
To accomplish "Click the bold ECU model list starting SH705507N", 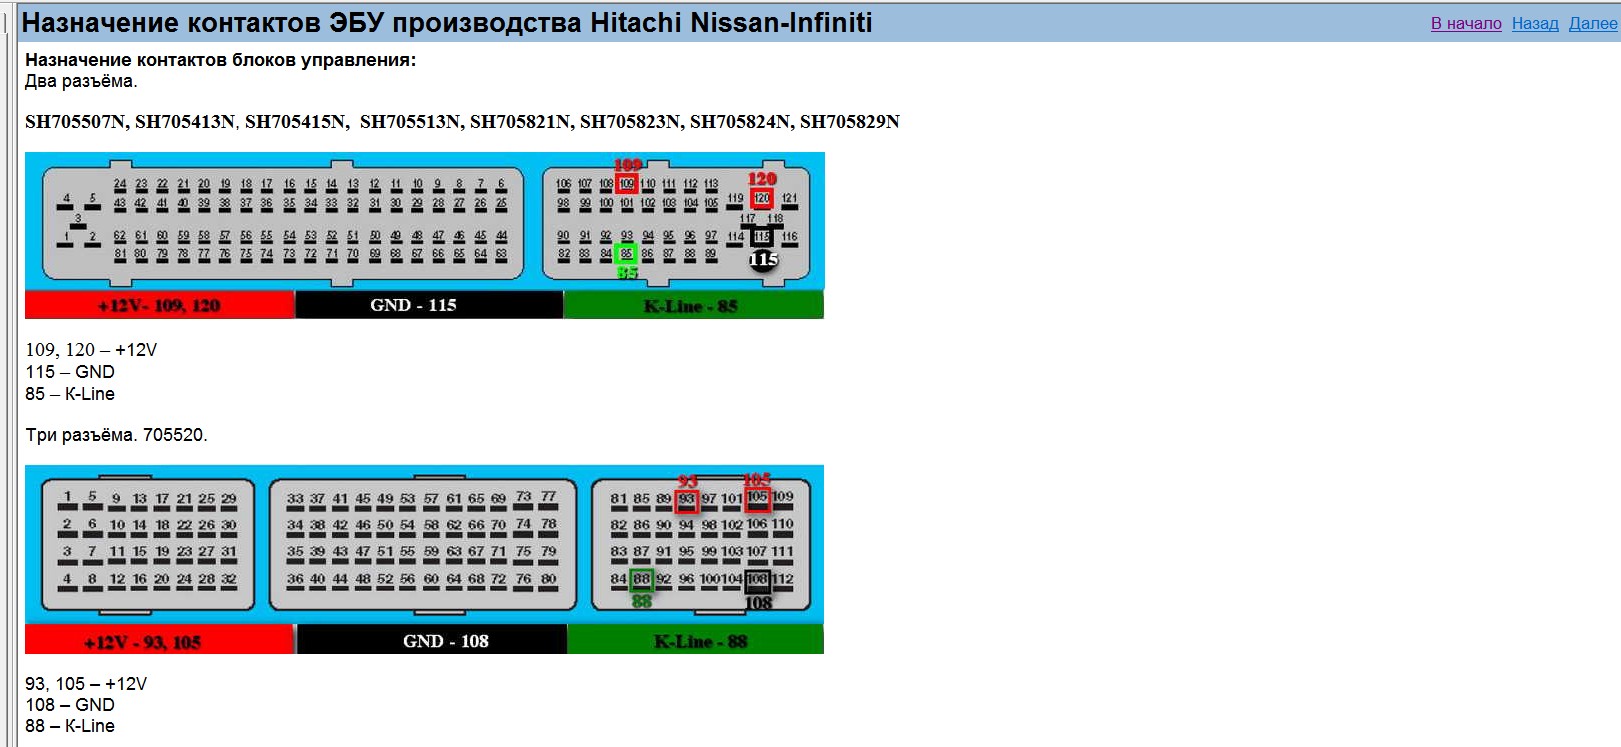I will [462, 122].
